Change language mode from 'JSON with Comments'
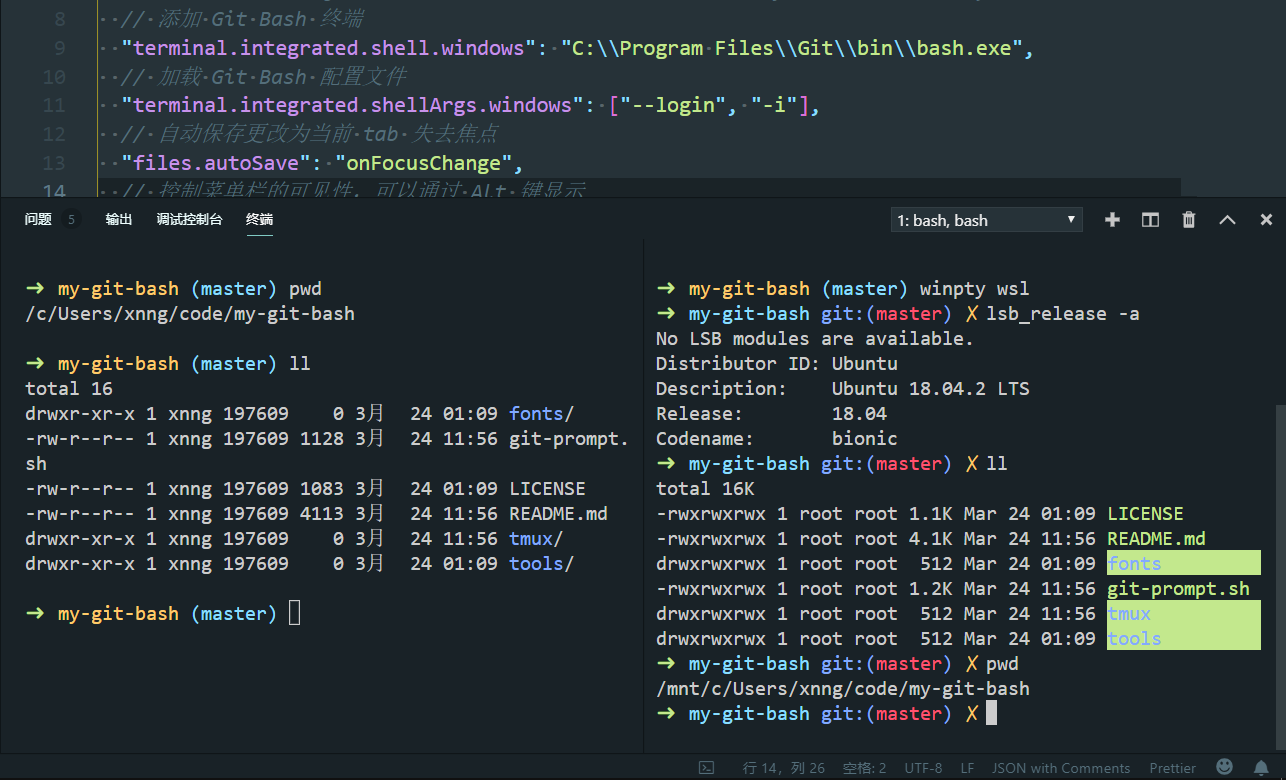Screen dimensions: 1286x780 click(1061, 767)
